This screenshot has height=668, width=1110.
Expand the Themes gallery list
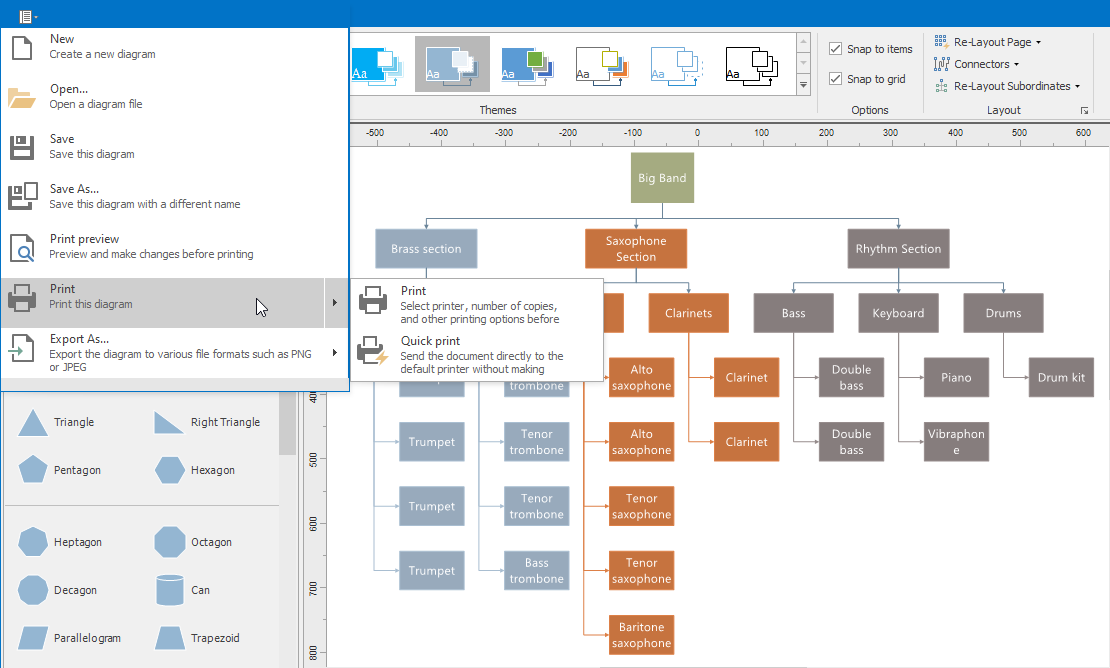pyautogui.click(x=803, y=87)
